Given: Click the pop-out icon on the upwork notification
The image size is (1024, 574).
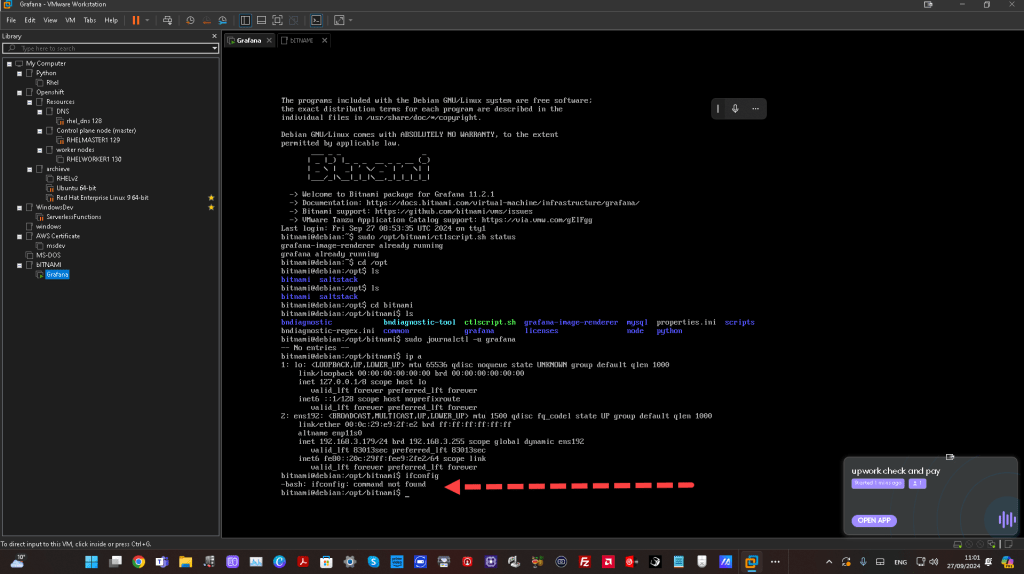Looking at the screenshot, I should [x=950, y=457].
